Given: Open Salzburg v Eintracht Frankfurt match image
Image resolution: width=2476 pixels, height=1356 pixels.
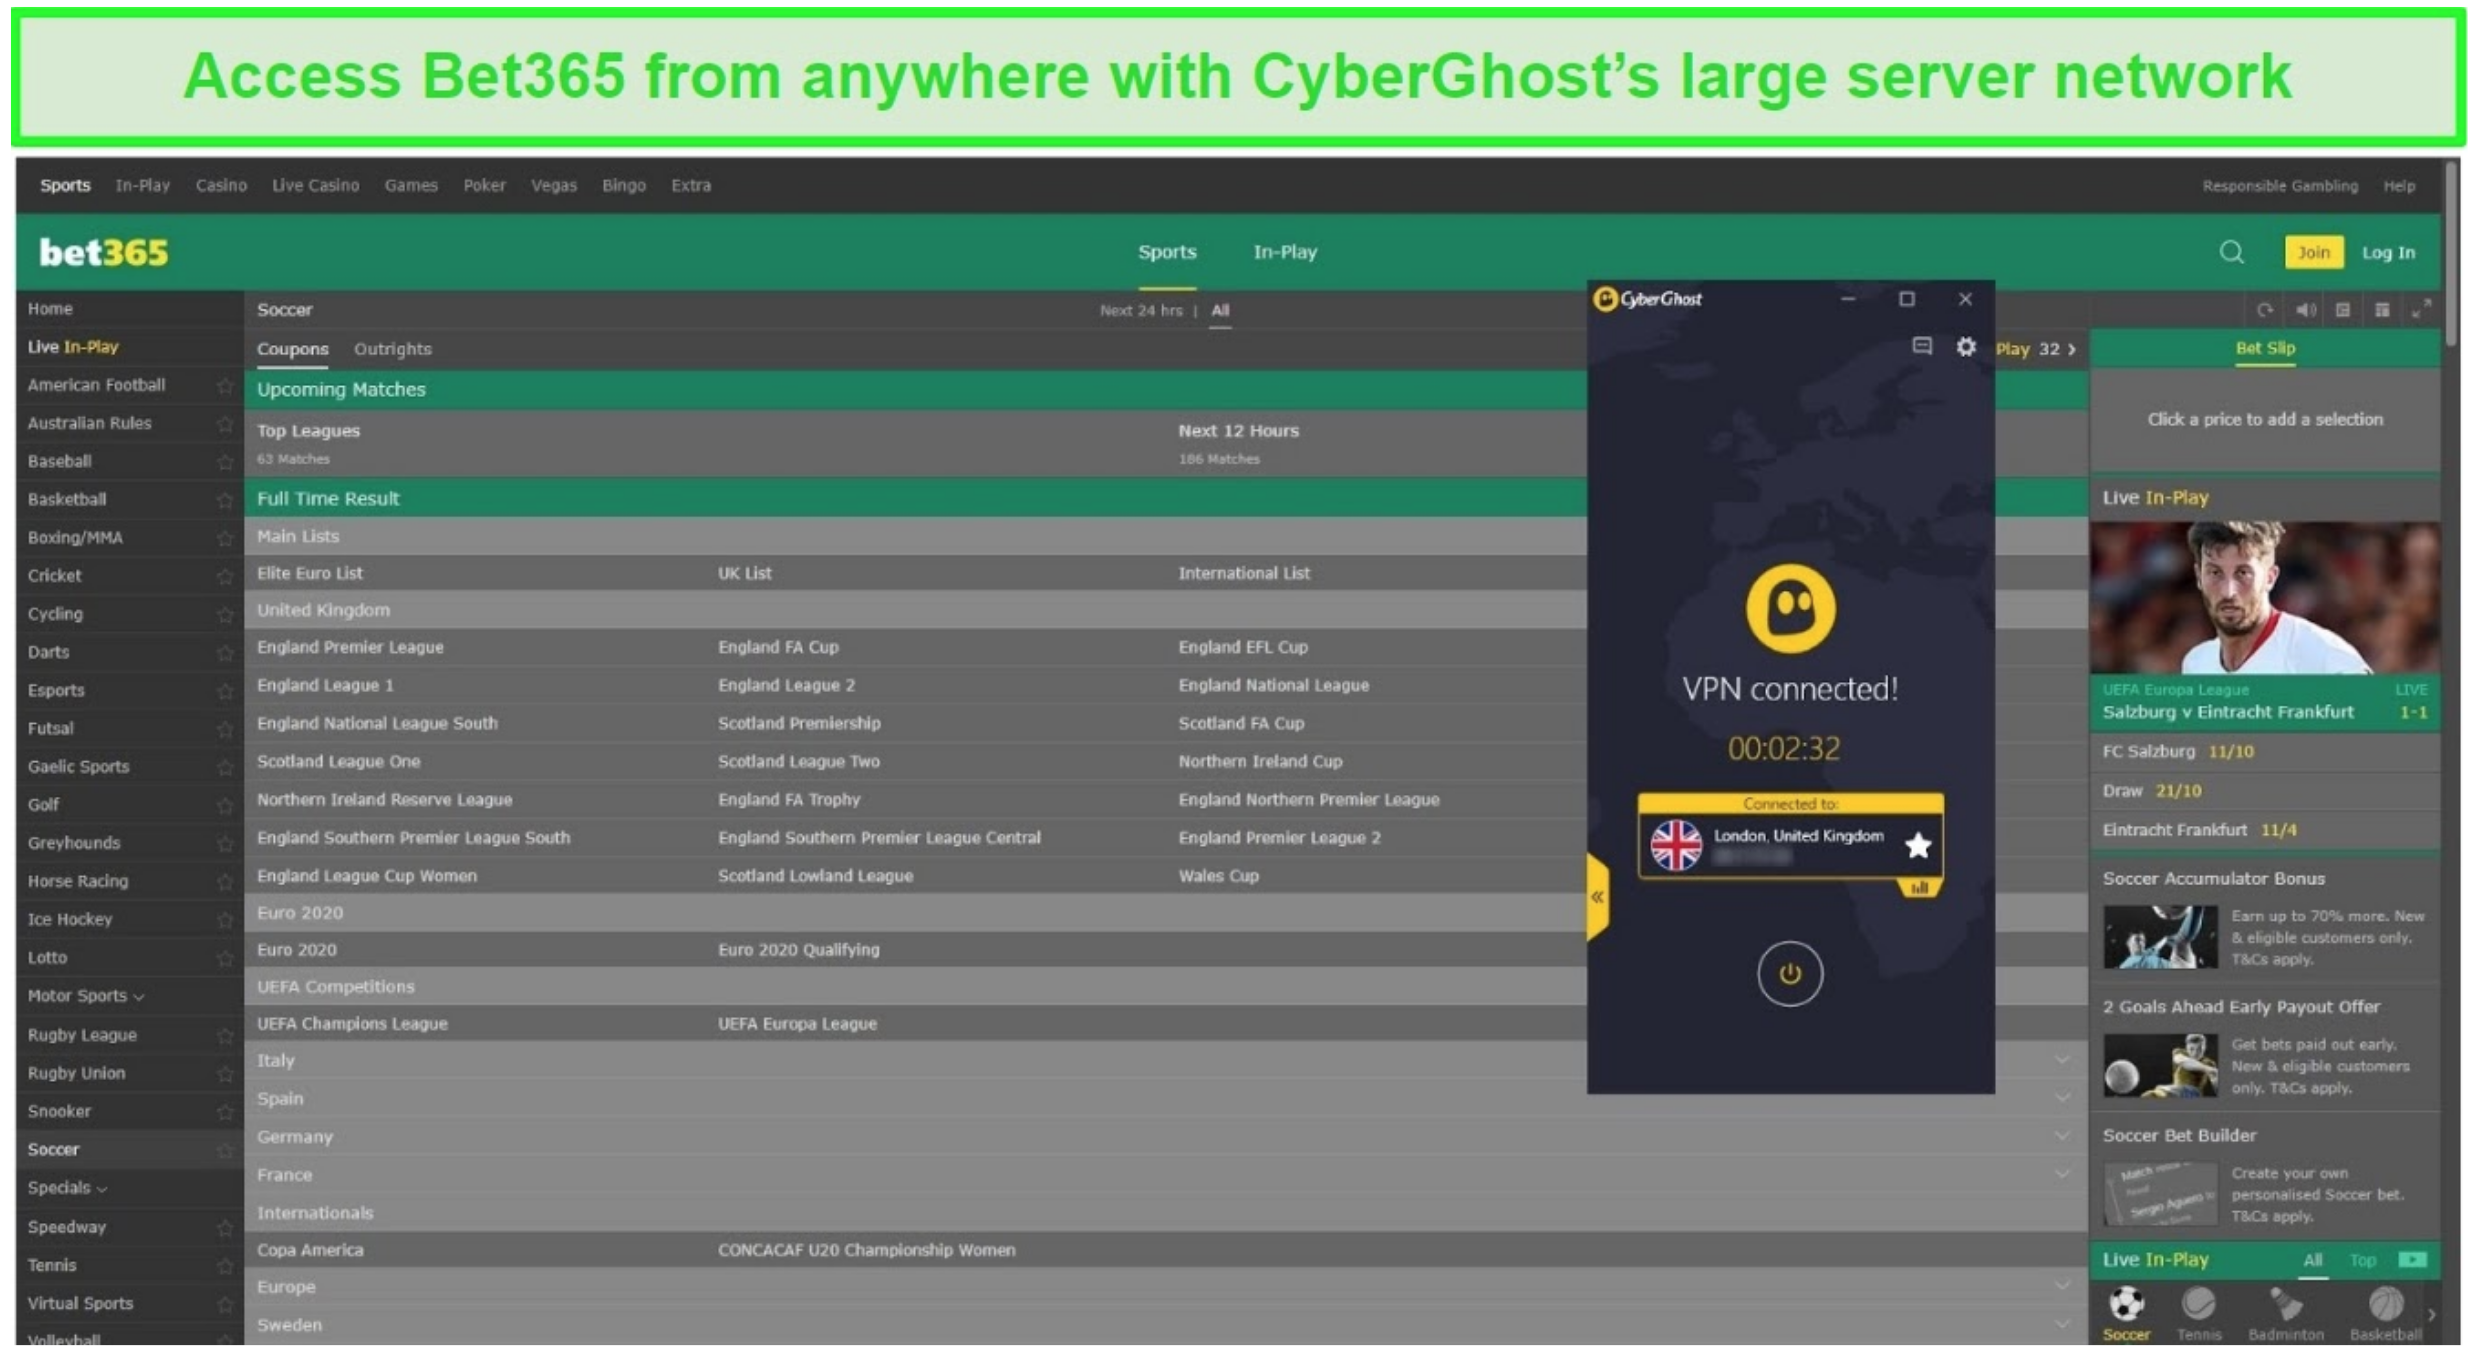Looking at the screenshot, I should (x=2264, y=597).
